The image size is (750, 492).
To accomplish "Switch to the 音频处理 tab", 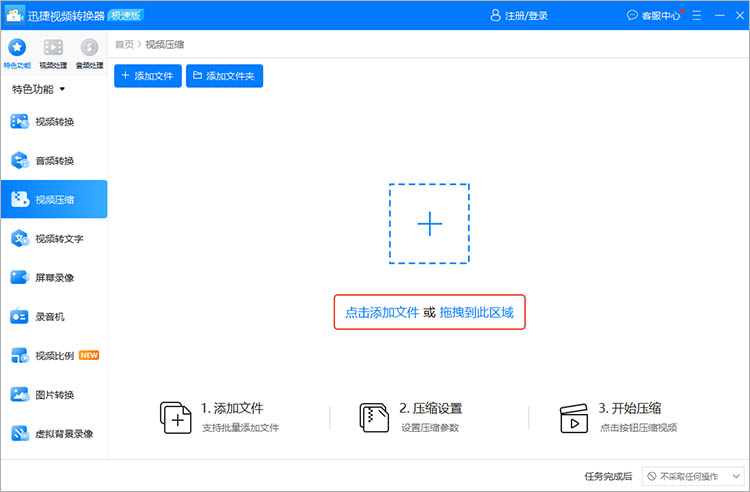I will click(89, 53).
